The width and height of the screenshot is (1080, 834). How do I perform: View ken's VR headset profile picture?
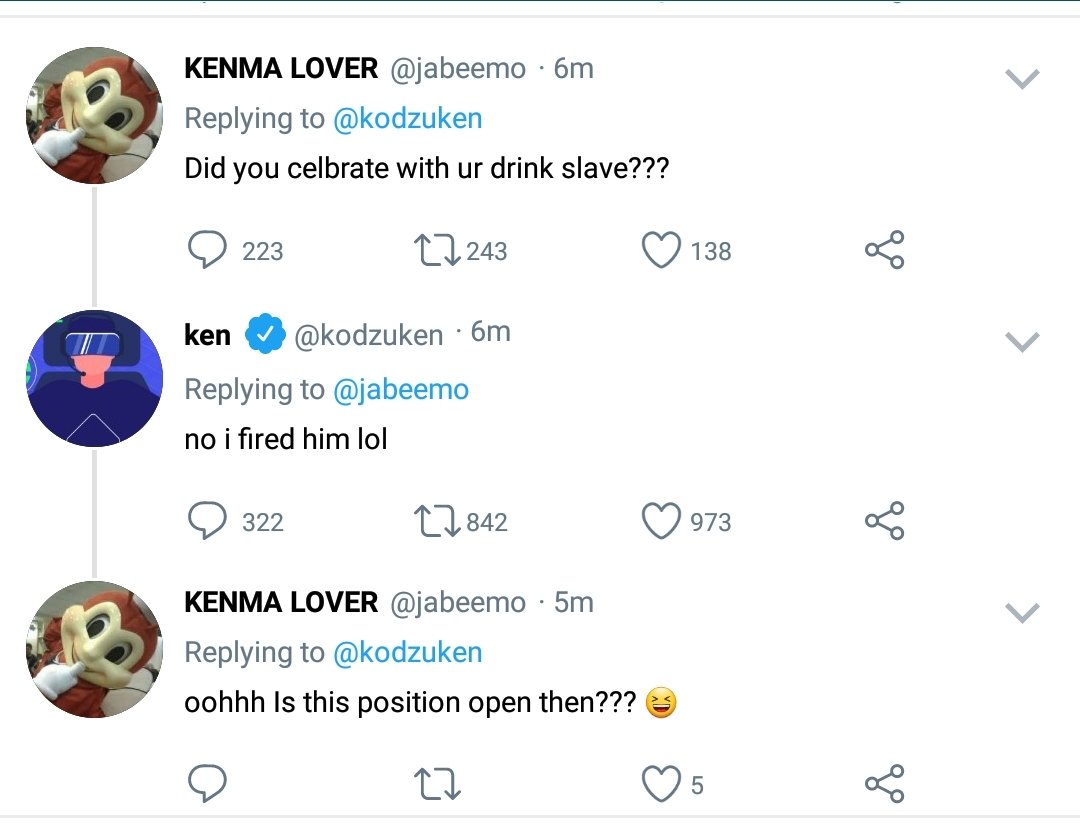point(94,379)
